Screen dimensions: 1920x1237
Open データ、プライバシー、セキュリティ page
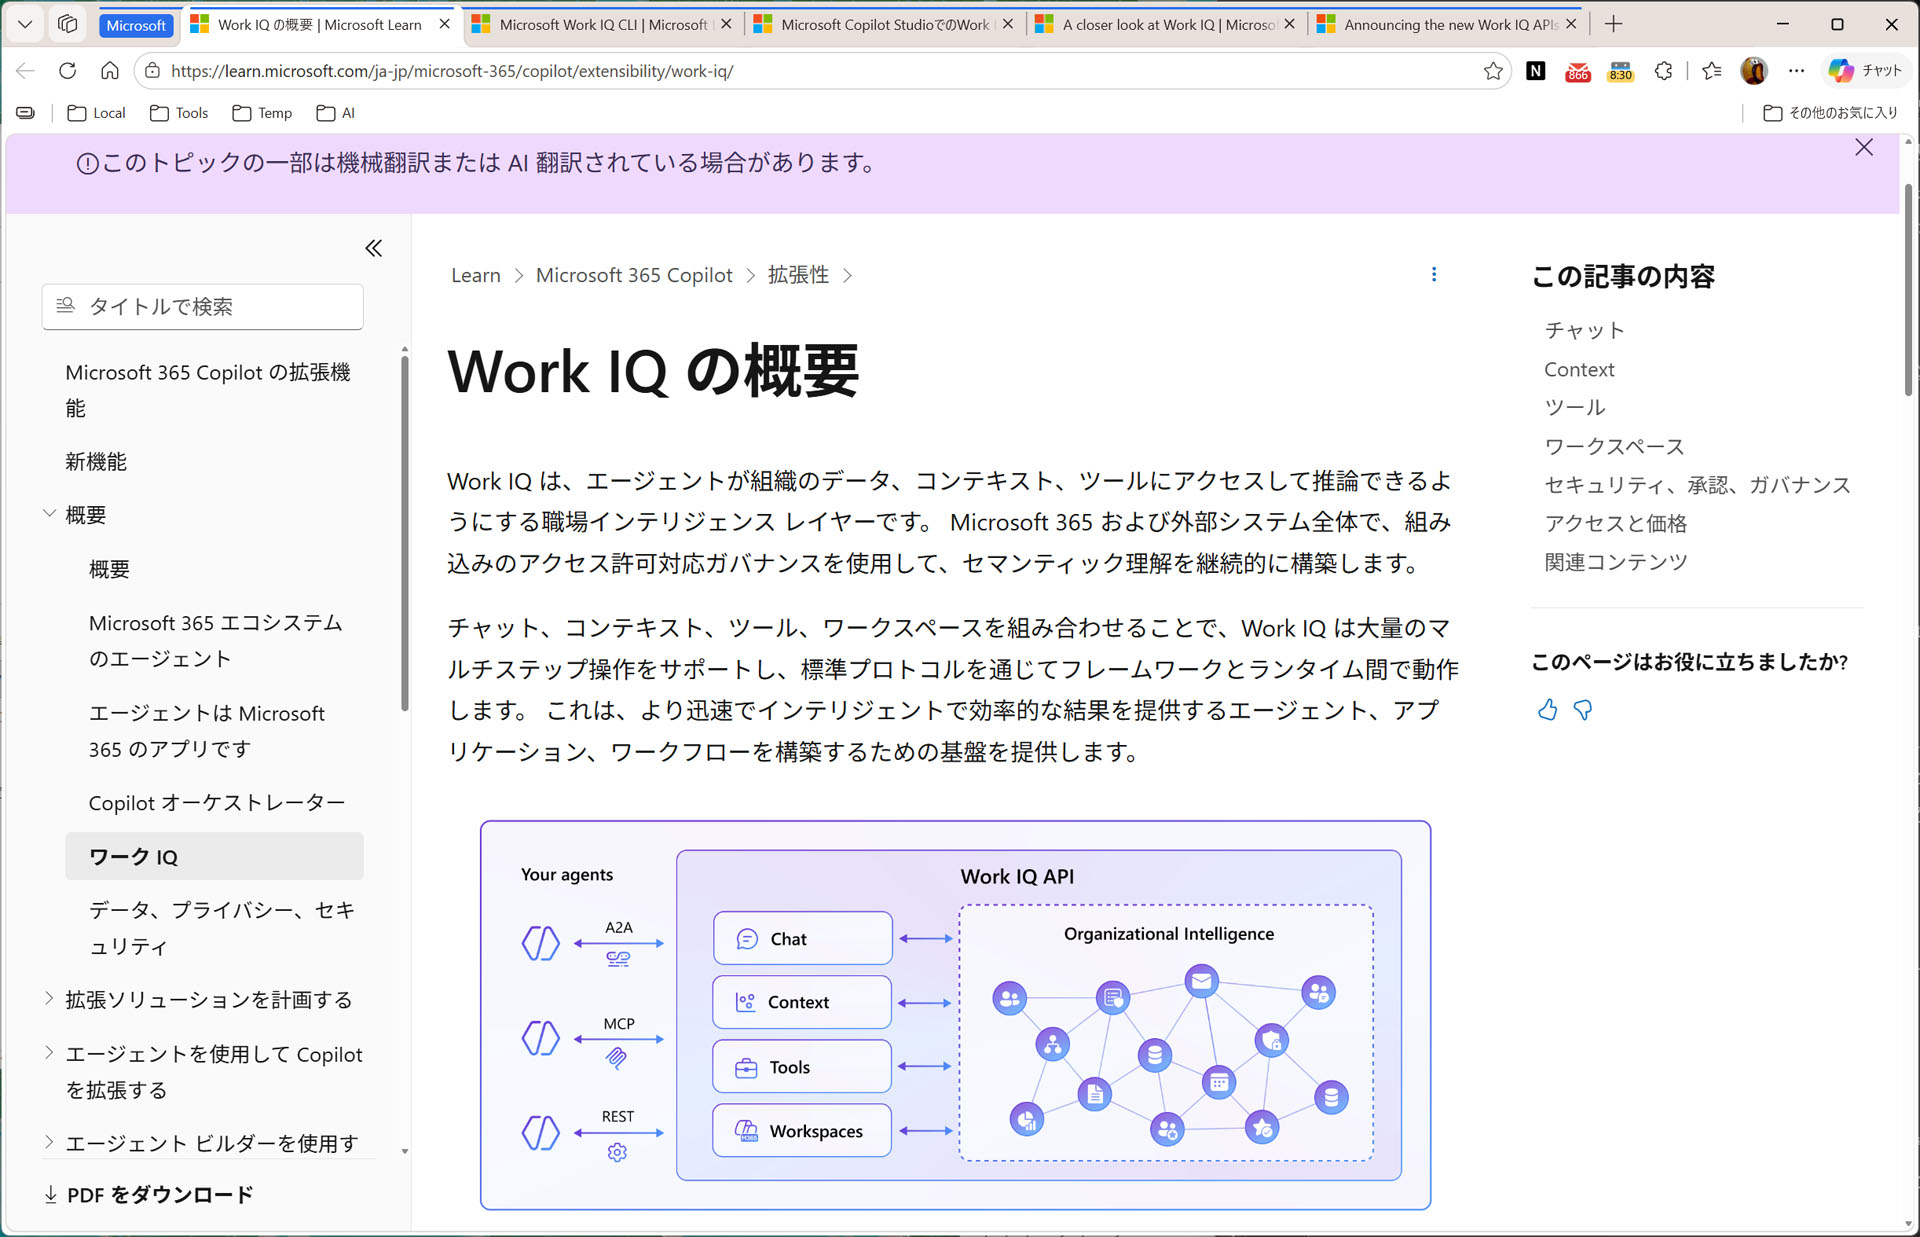222,928
